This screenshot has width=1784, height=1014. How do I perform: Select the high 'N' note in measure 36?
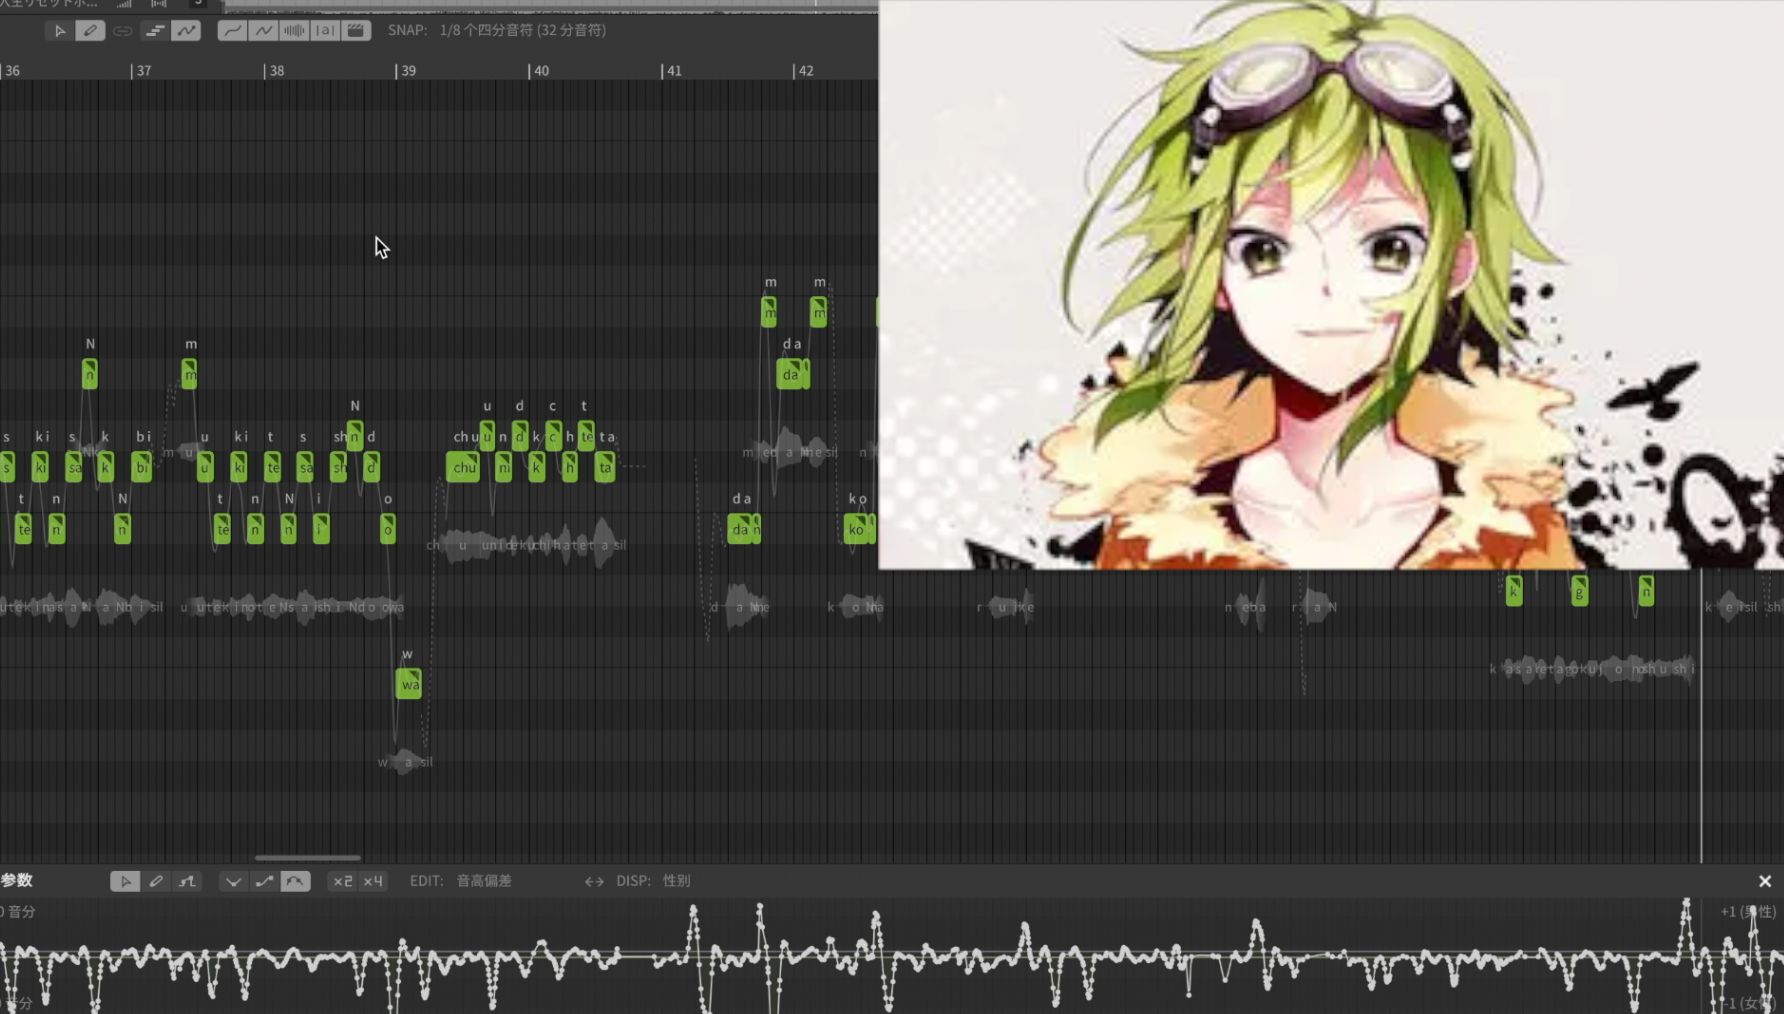90,374
